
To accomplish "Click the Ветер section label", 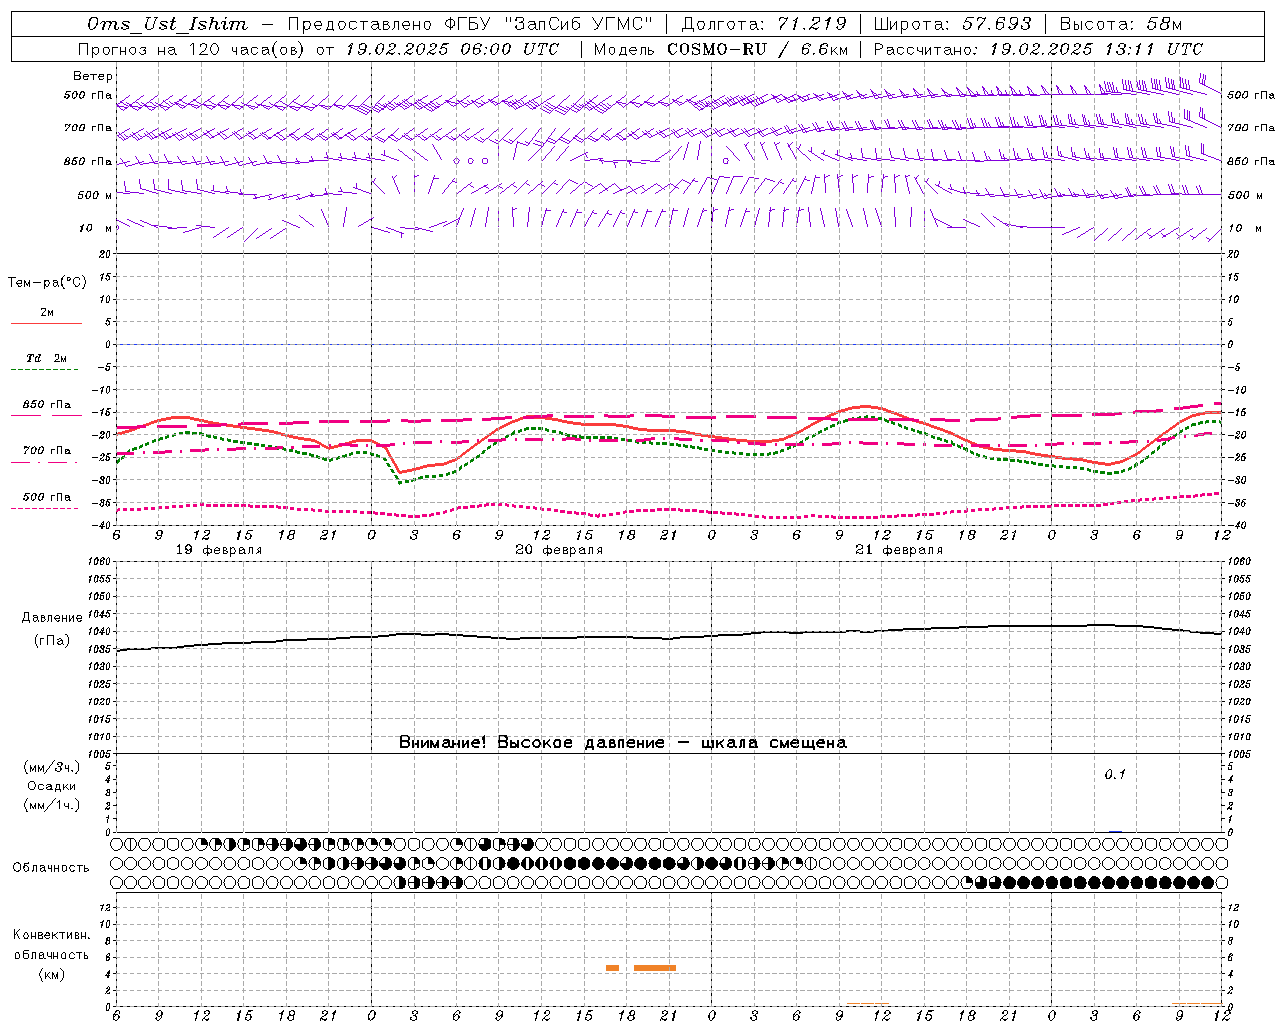I will pos(93,76).
